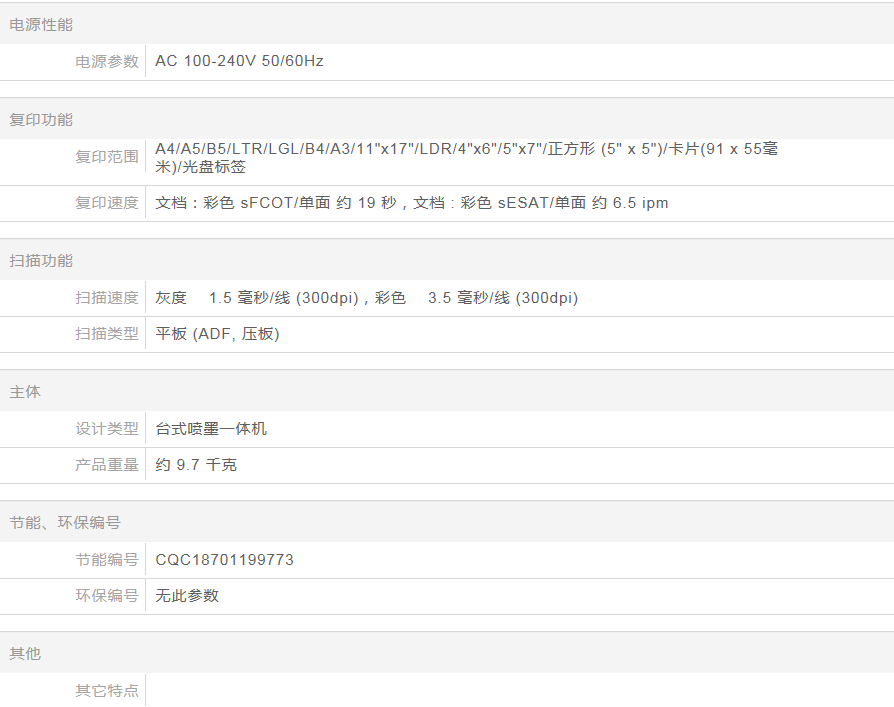Select the 扫描速度 row label
This screenshot has width=894, height=707.
click(x=107, y=298)
